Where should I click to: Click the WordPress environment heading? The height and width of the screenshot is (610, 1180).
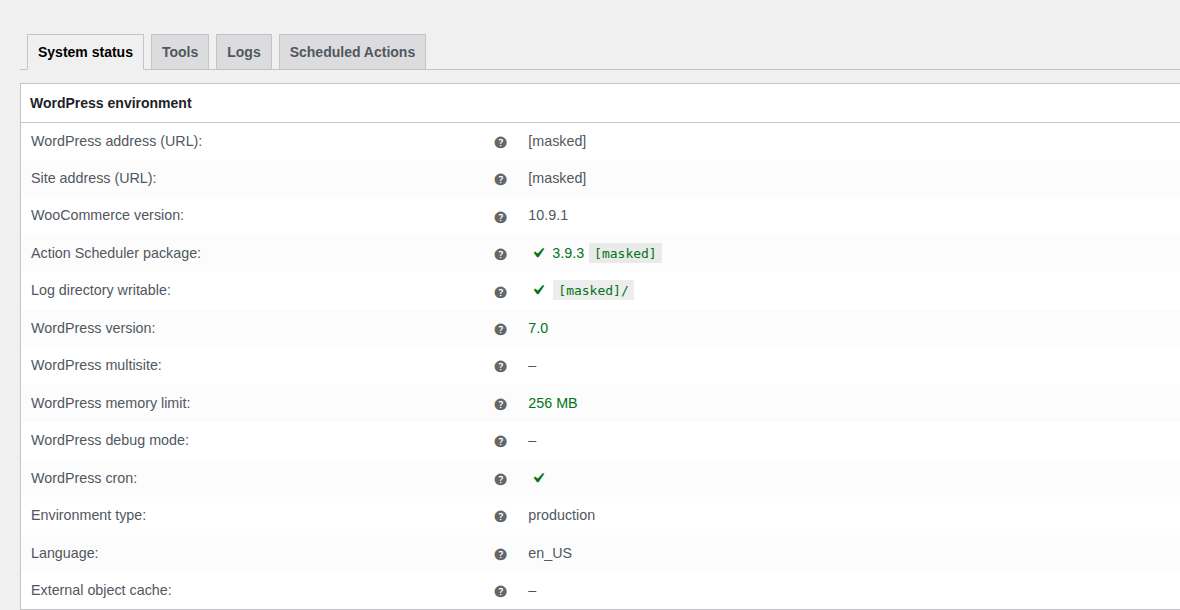(111, 103)
